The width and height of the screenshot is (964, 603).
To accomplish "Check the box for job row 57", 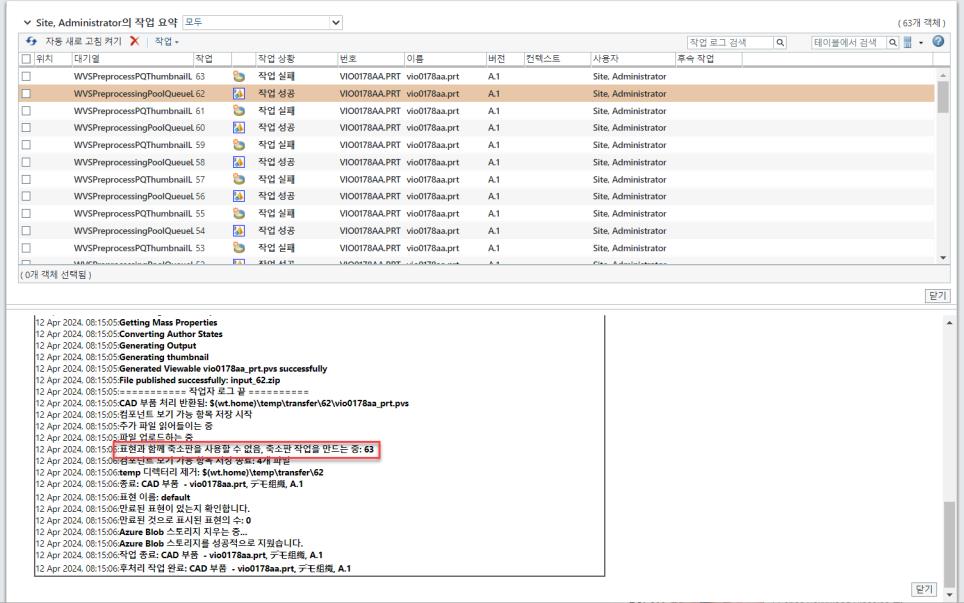I will click(26, 179).
